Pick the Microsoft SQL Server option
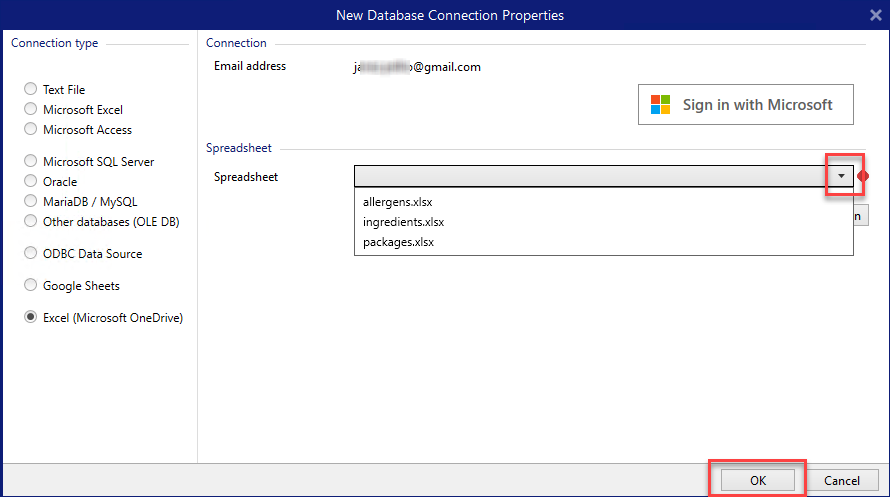 [x=31, y=162]
